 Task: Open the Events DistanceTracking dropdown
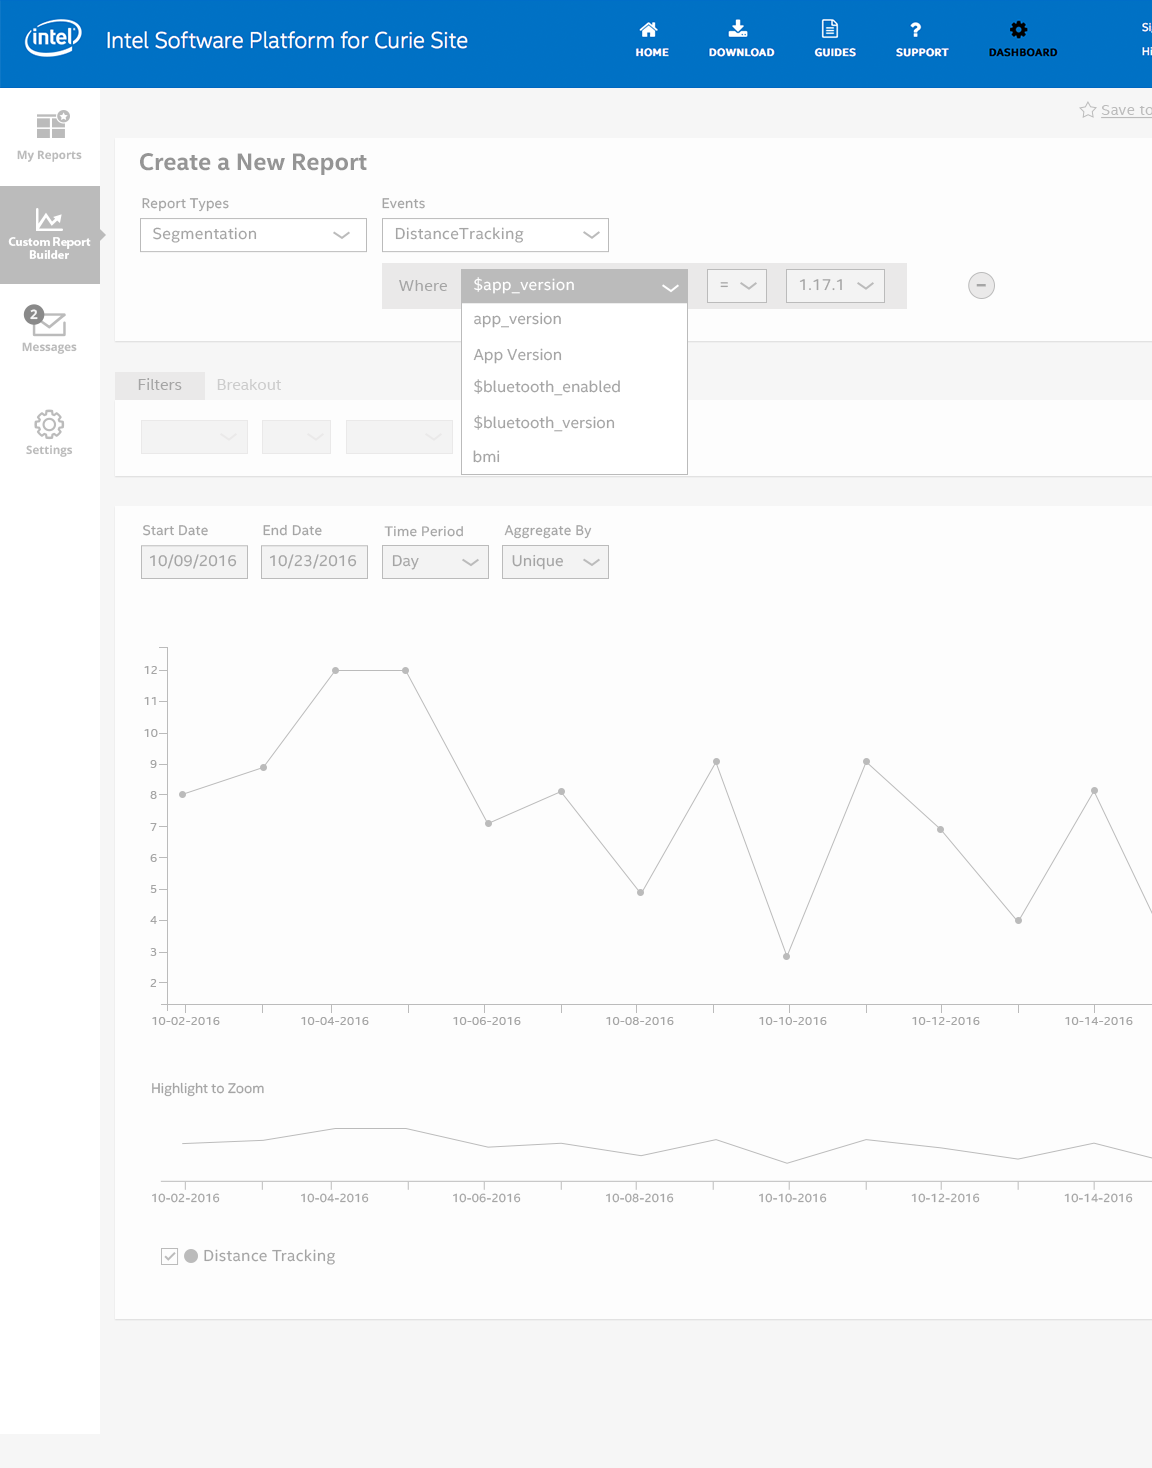(495, 235)
